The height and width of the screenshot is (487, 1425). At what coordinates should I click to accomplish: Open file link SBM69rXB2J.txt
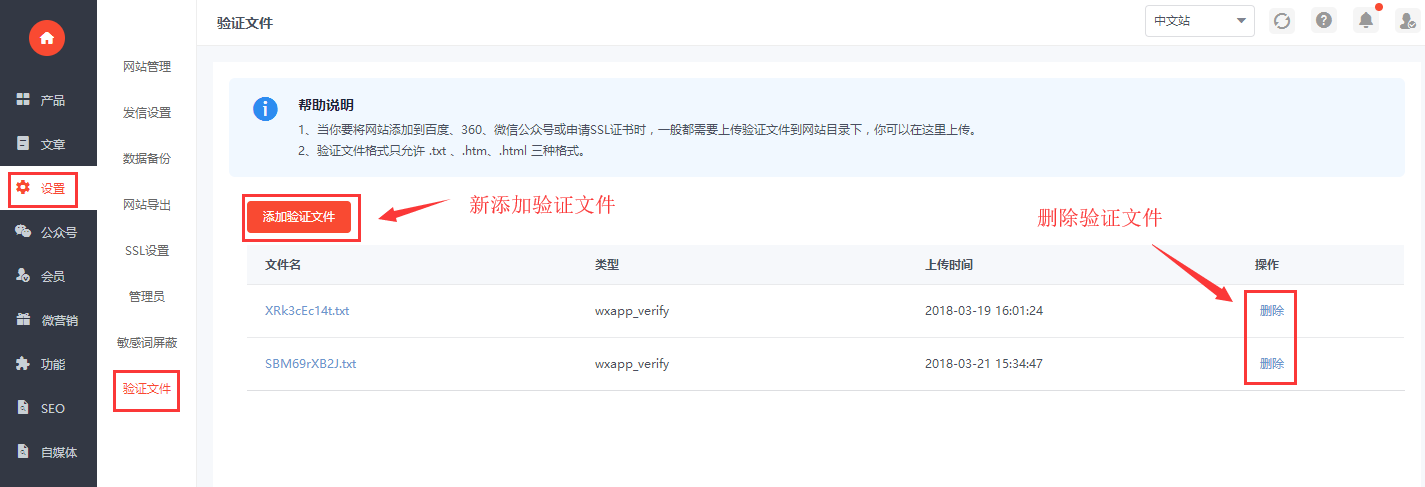point(310,364)
